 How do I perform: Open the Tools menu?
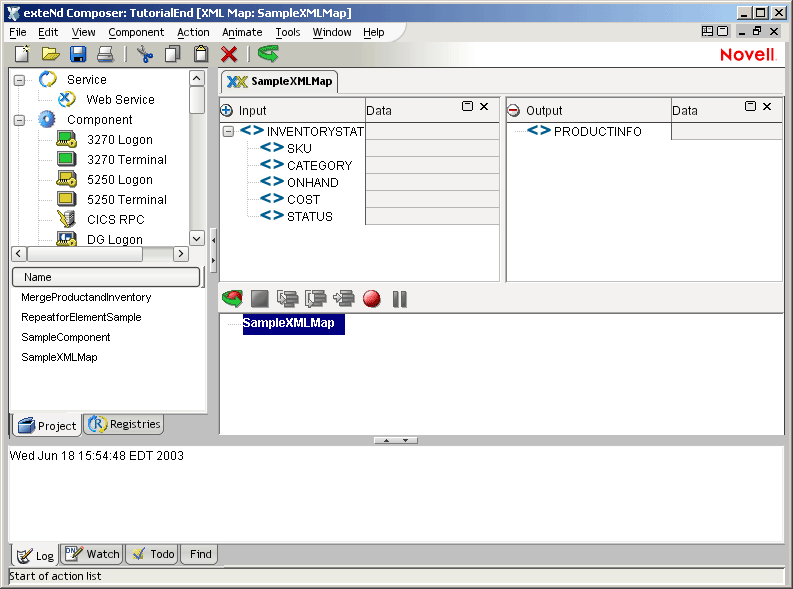(288, 32)
